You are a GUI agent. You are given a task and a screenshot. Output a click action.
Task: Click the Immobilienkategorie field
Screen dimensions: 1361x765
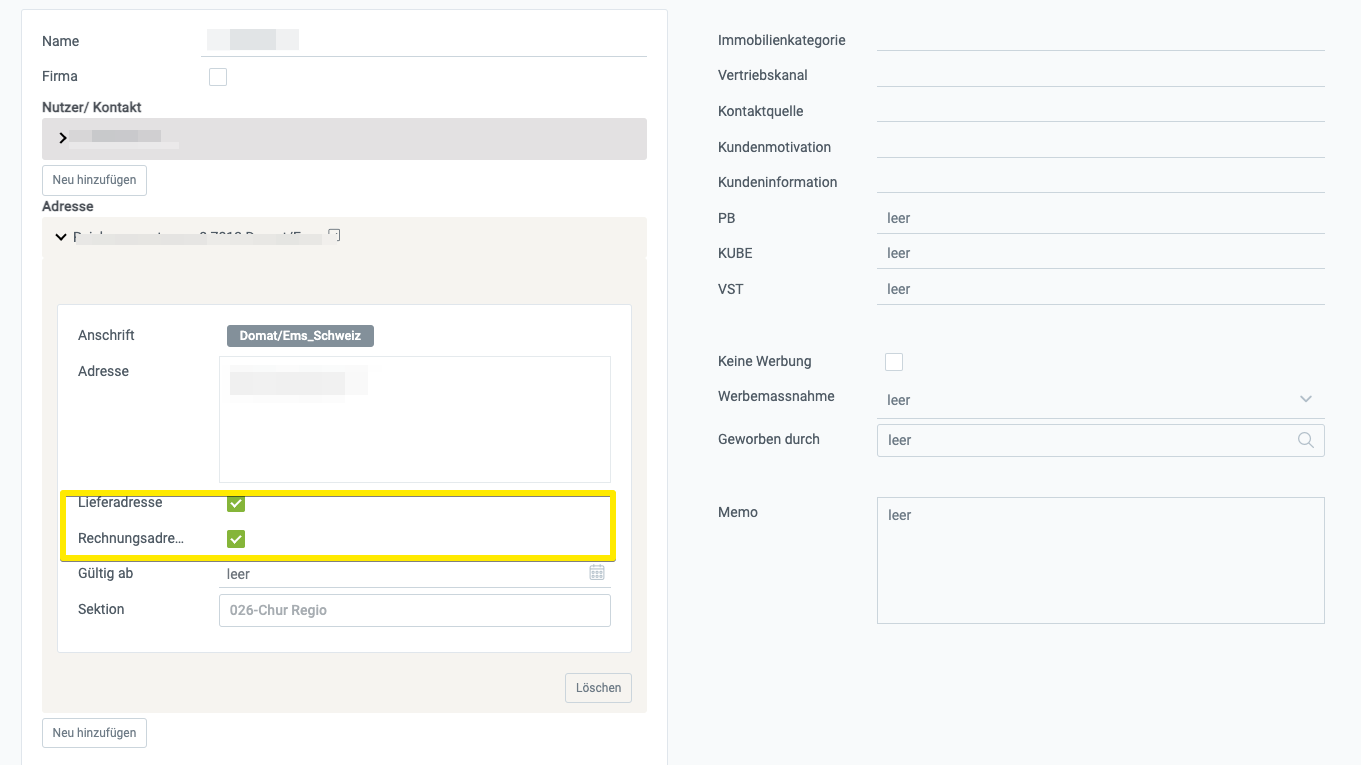[1101, 40]
